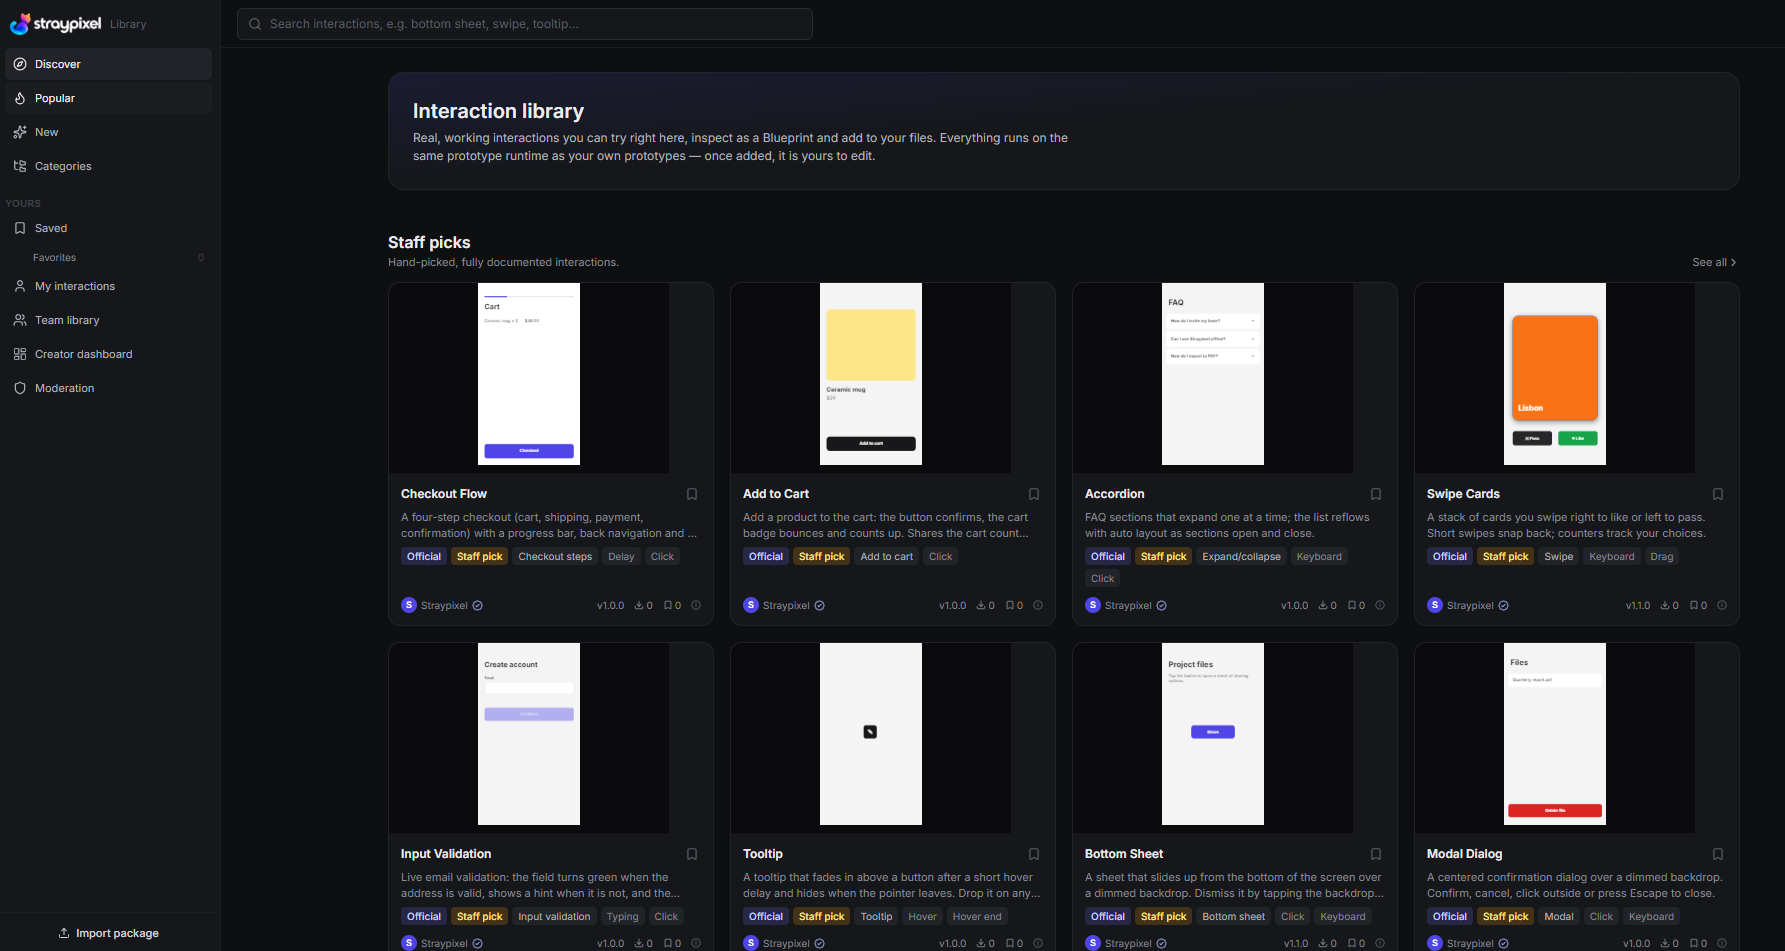Viewport: 1785px width, 951px height.
Task: Focus the search interactions field
Action: click(524, 24)
